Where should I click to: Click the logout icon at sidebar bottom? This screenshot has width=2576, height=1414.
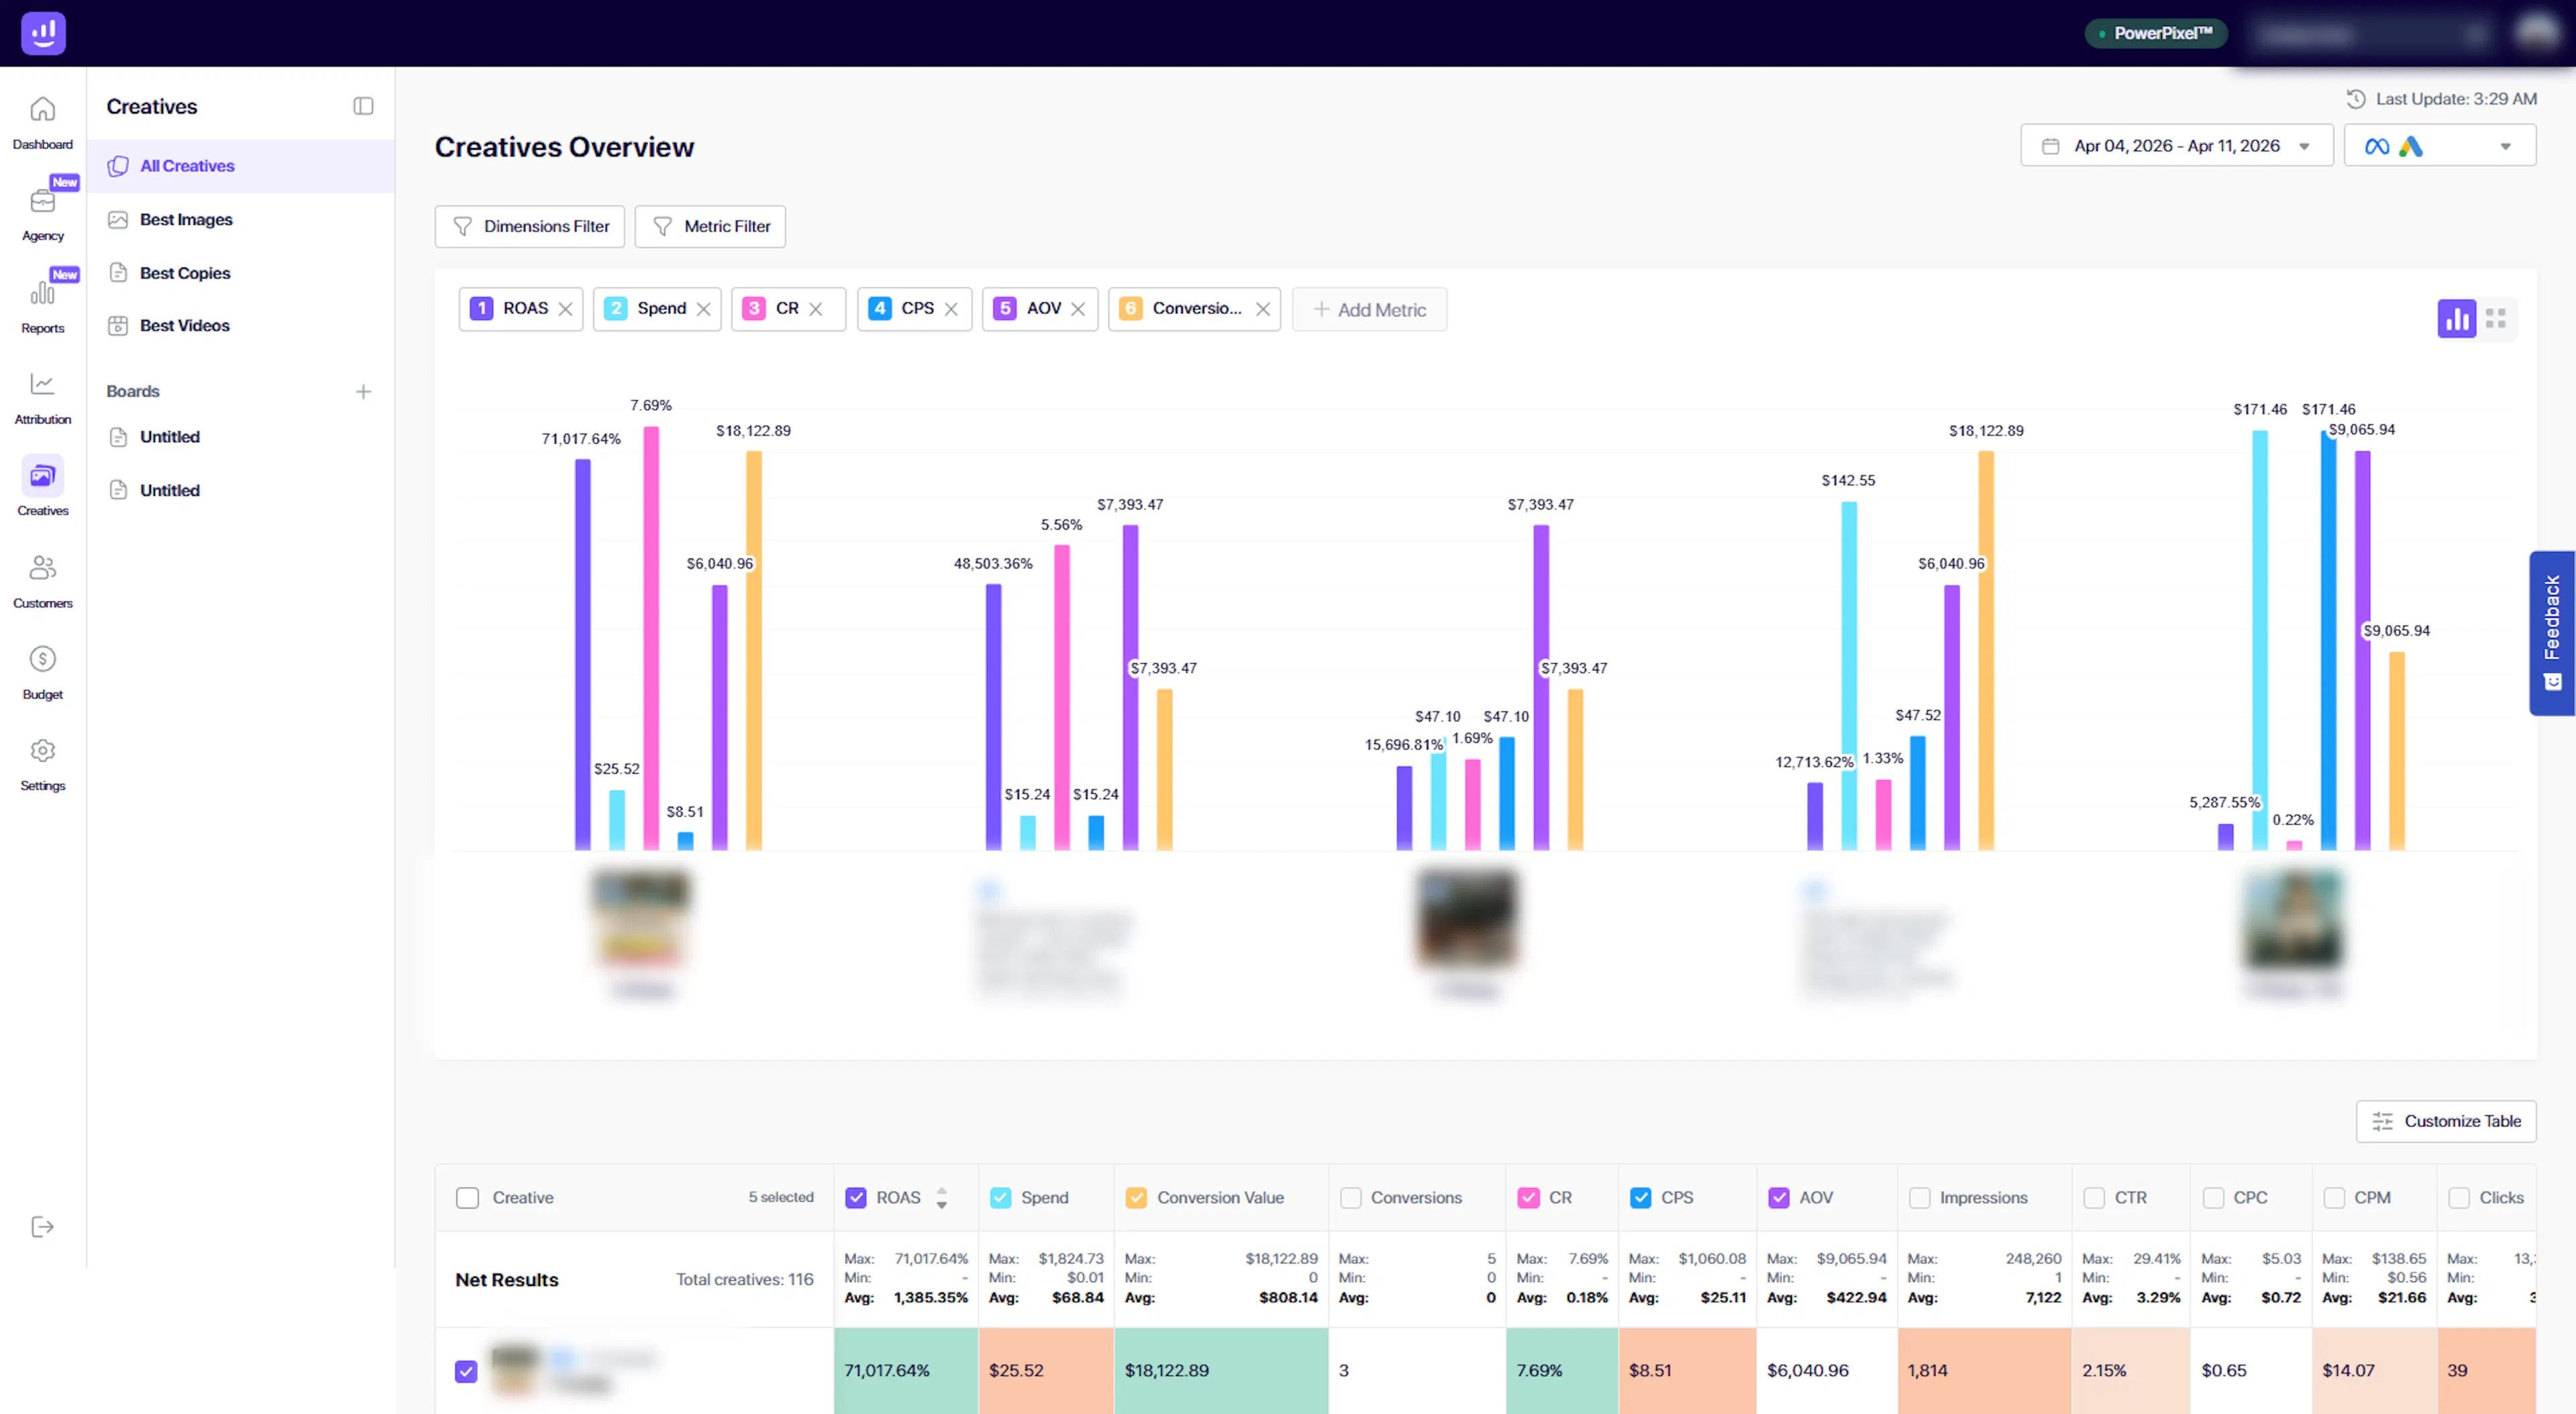pos(42,1227)
